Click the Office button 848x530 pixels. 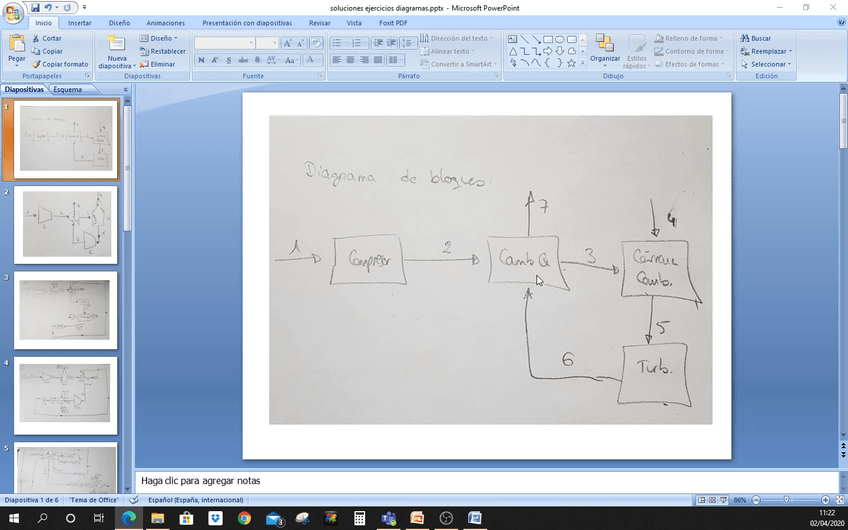point(13,10)
